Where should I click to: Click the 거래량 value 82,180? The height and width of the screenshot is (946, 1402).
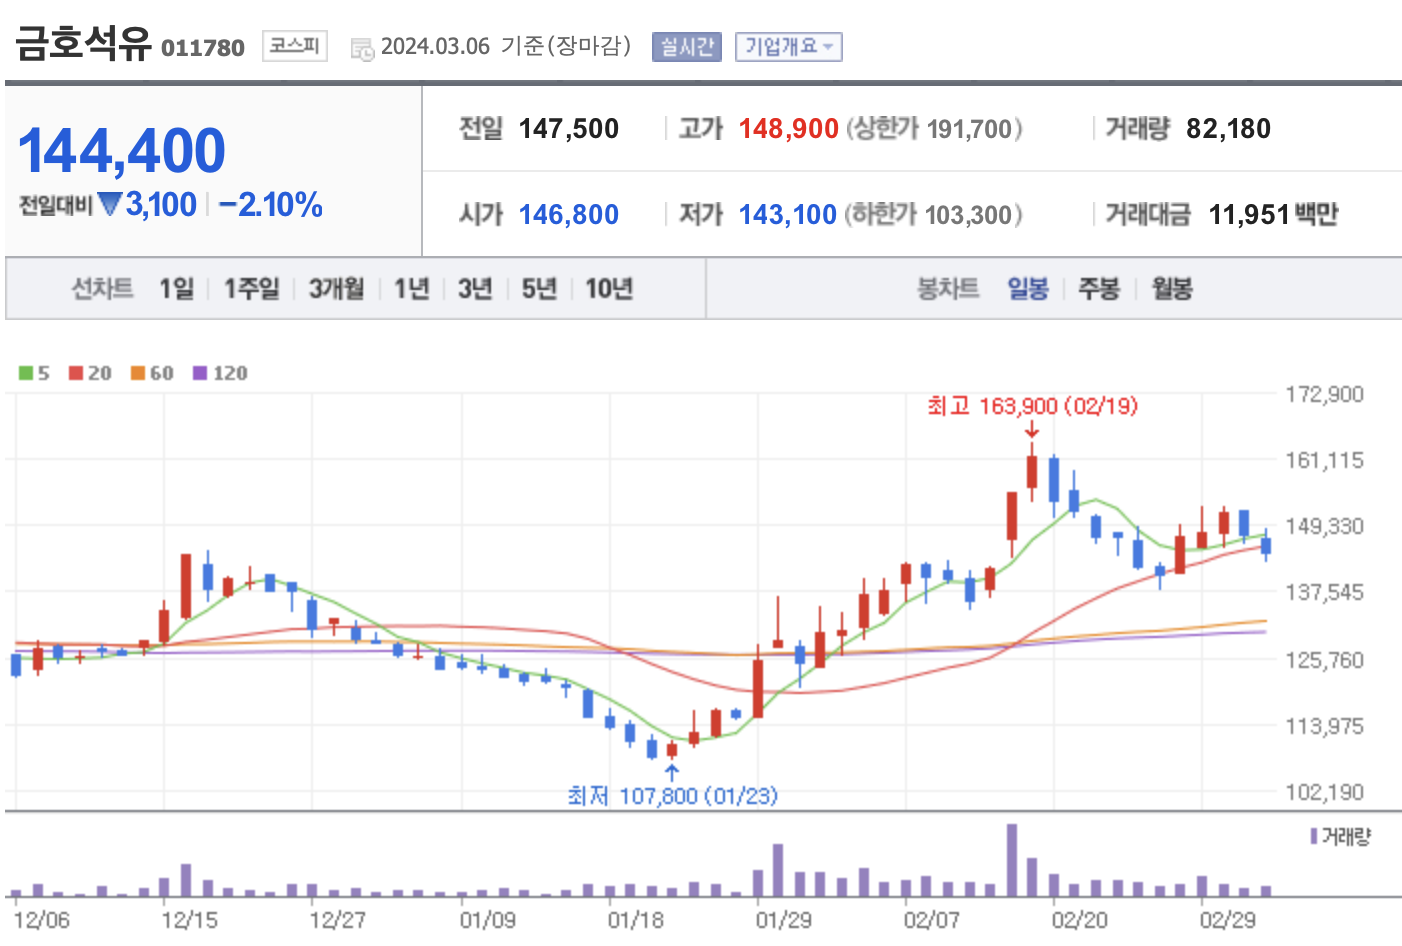click(1228, 129)
